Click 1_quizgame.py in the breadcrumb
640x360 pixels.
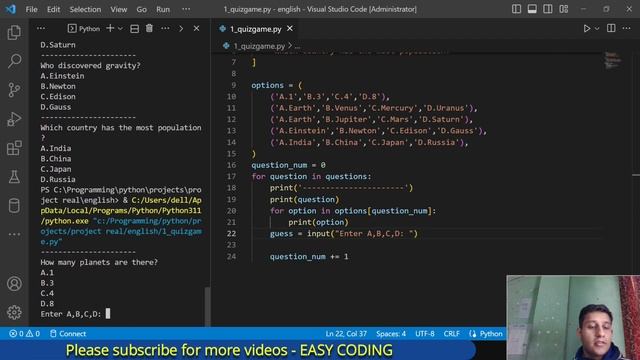pyautogui.click(x=259, y=46)
